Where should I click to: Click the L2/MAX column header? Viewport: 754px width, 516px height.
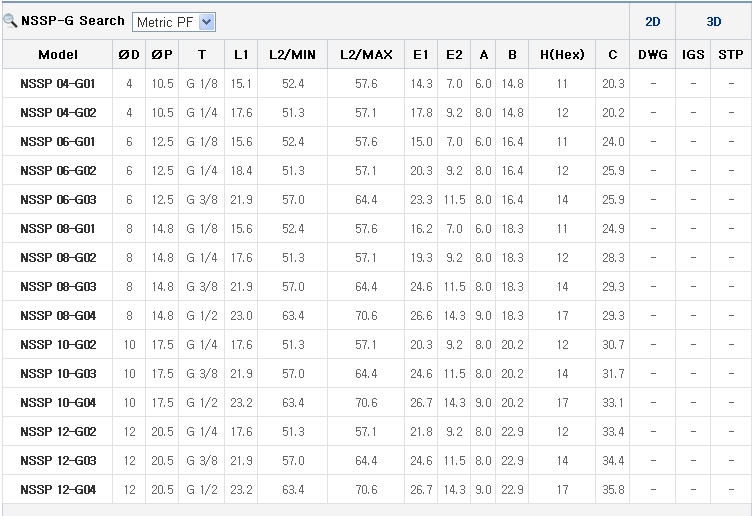pos(366,55)
